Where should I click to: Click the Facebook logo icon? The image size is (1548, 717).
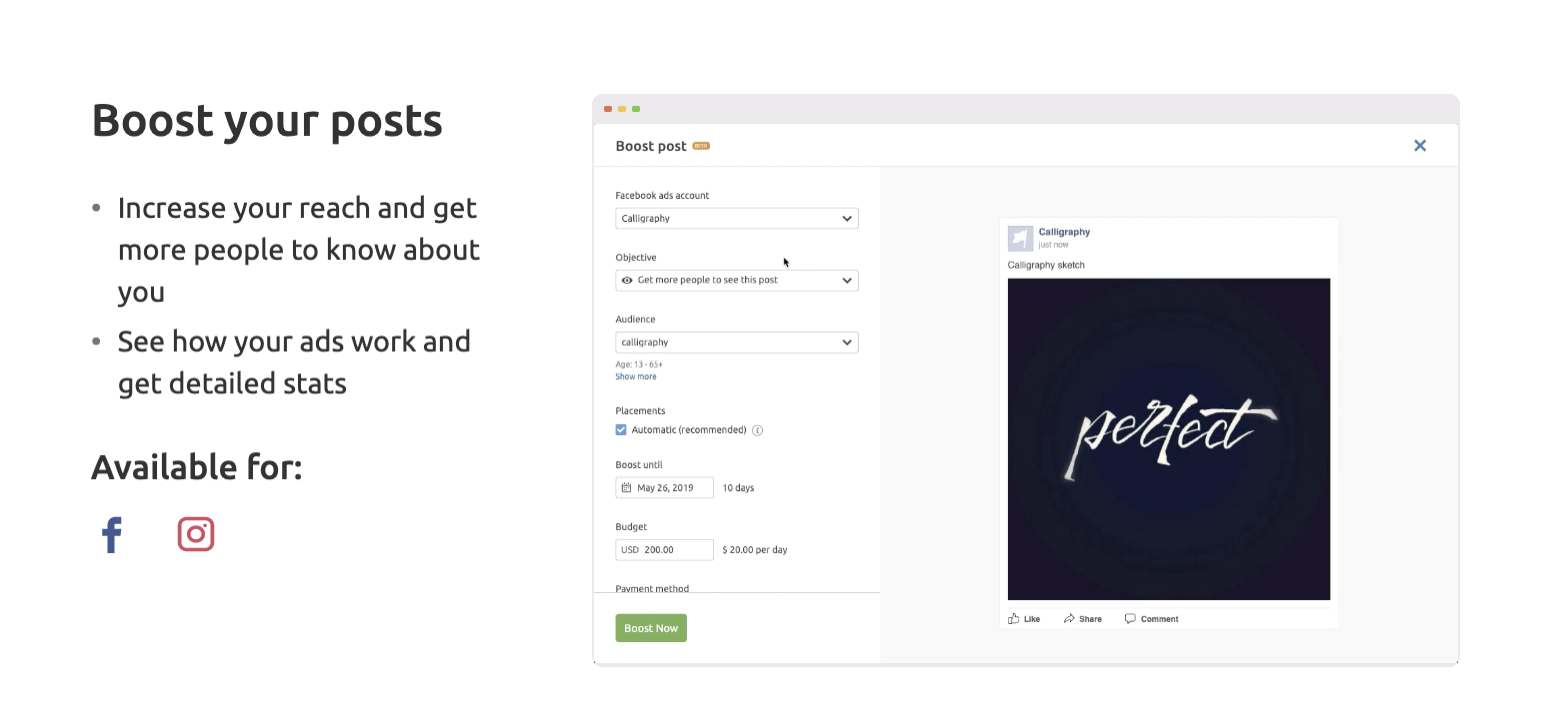(112, 534)
